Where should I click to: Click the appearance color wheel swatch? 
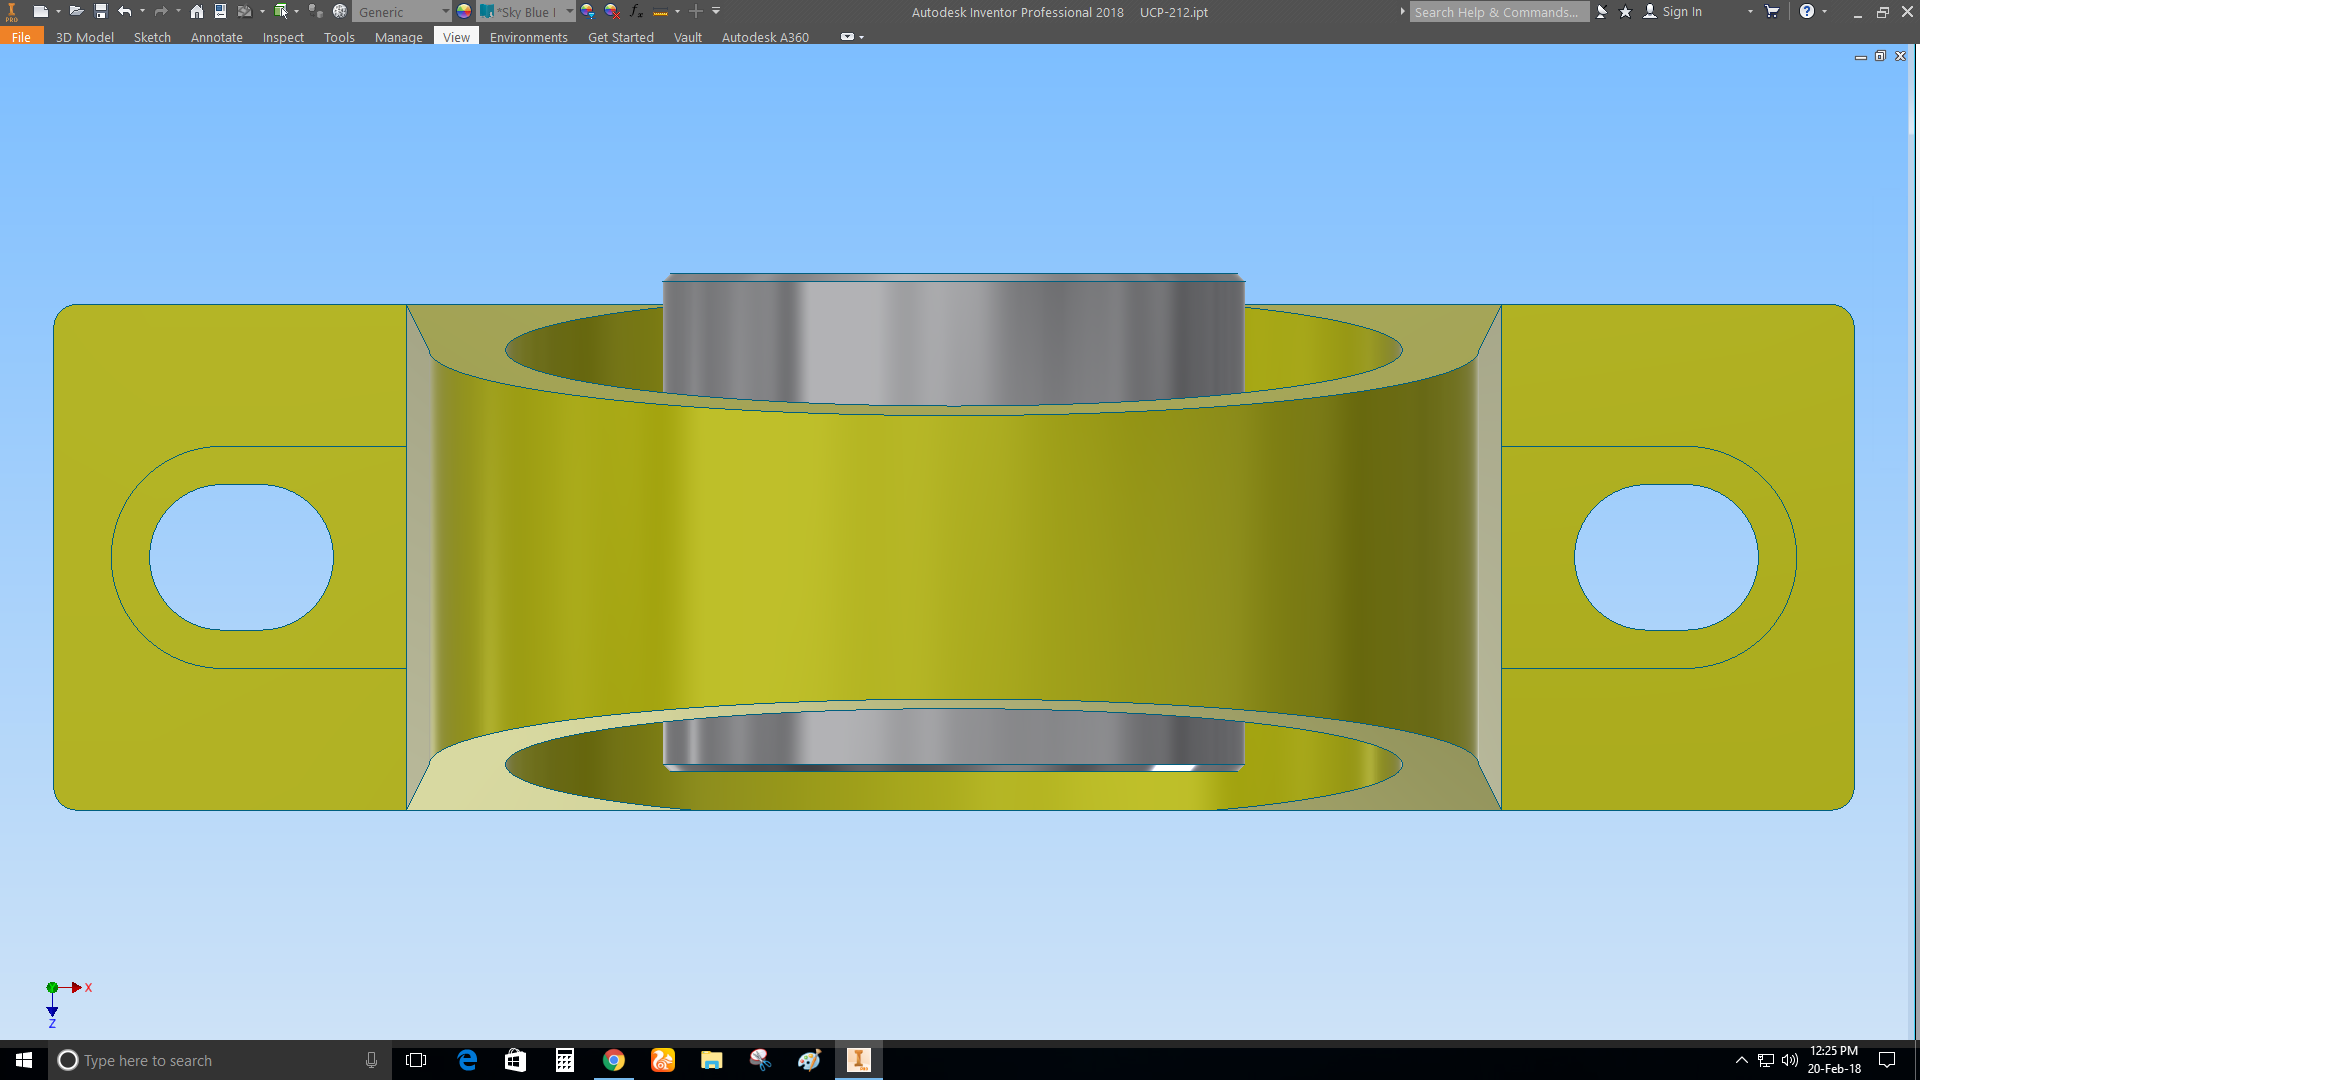464,11
